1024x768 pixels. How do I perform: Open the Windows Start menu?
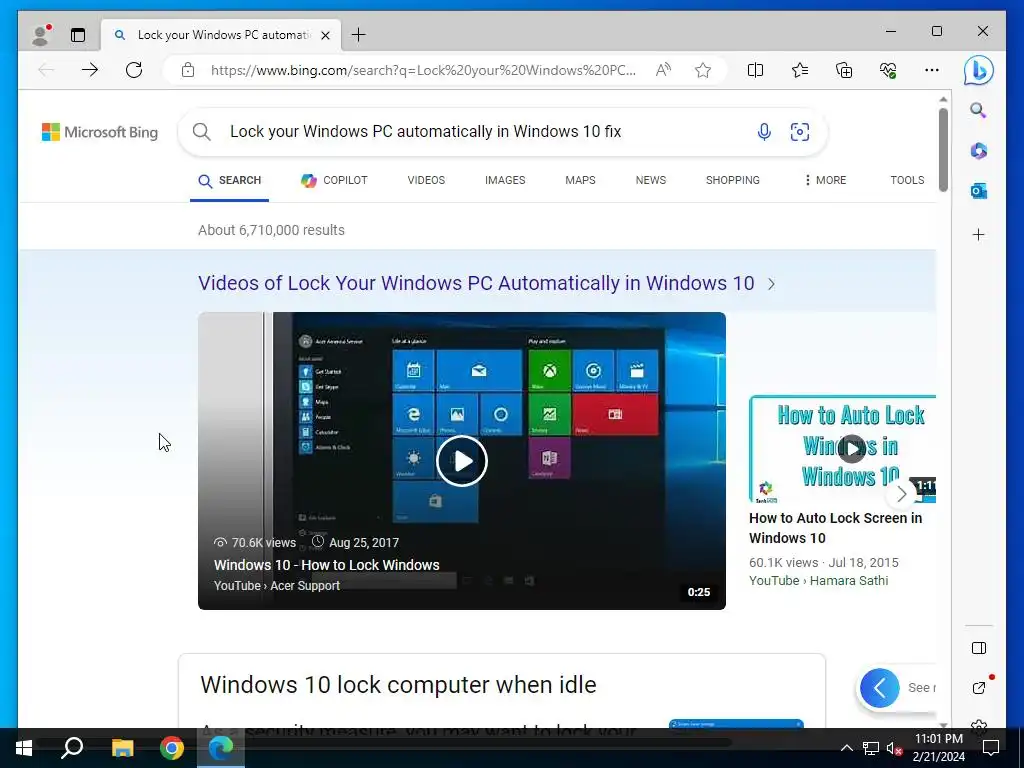[x=24, y=748]
